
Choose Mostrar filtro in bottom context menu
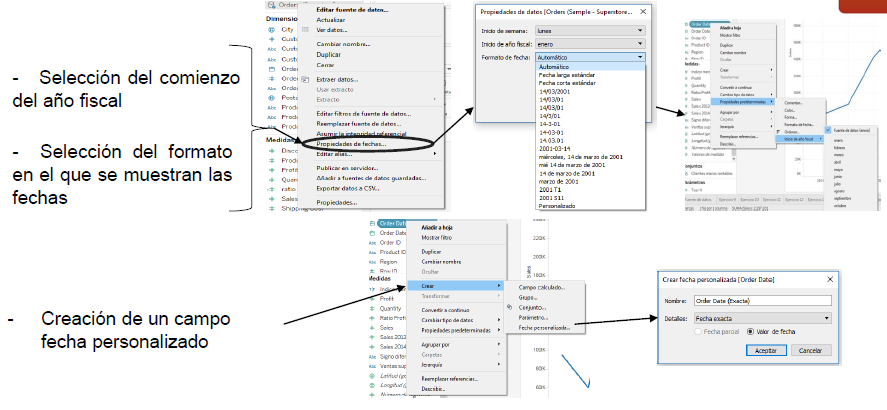tap(437, 238)
